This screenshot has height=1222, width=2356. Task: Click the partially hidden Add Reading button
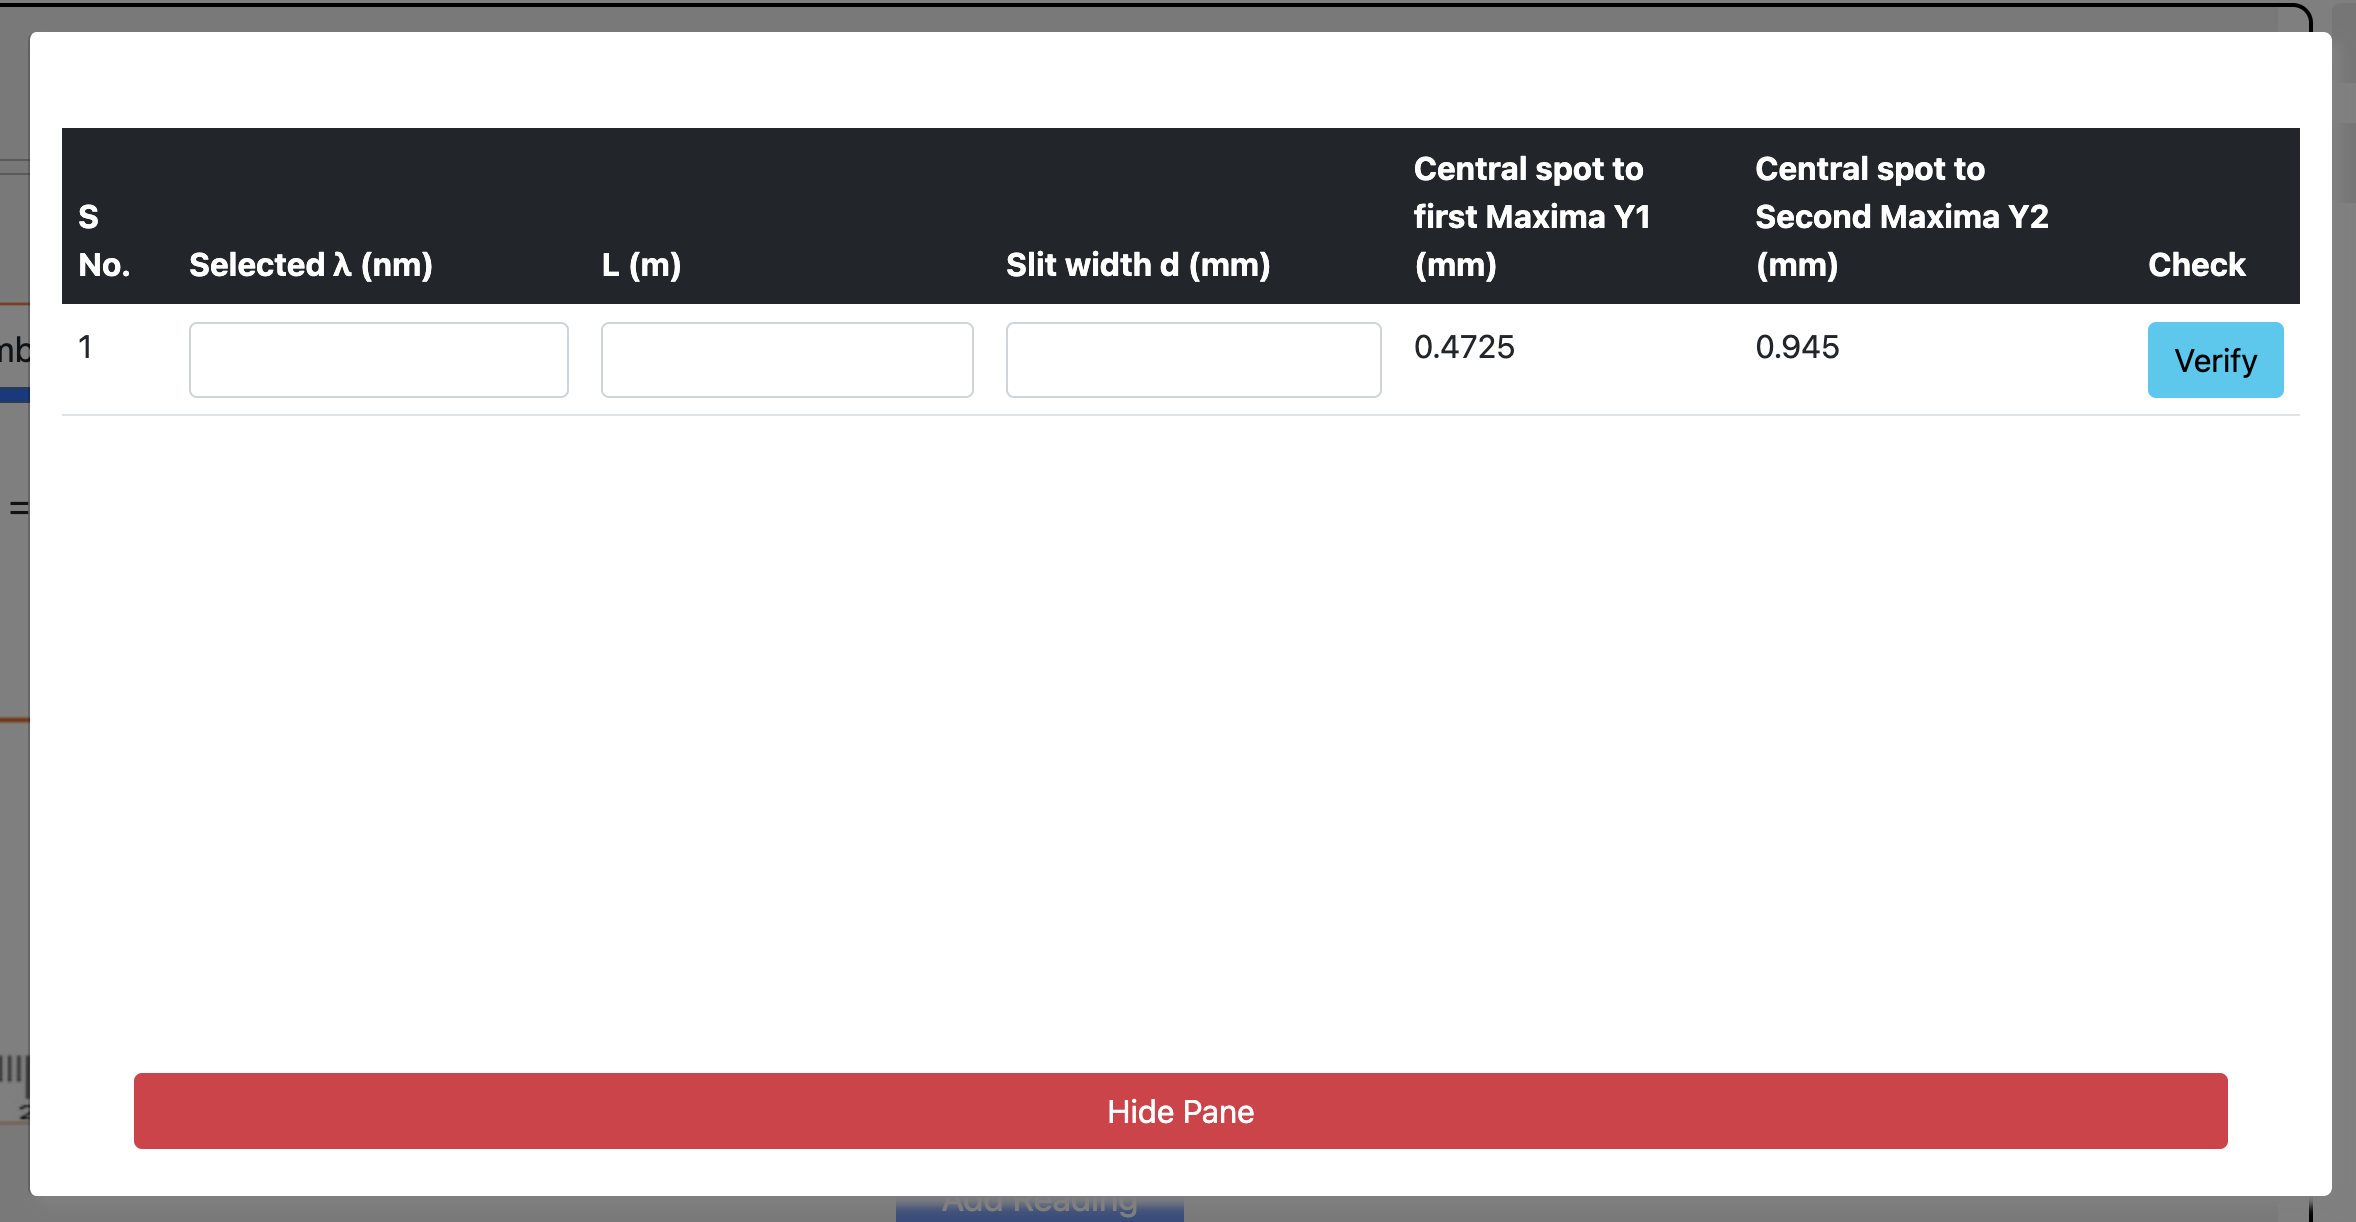tap(1039, 1208)
